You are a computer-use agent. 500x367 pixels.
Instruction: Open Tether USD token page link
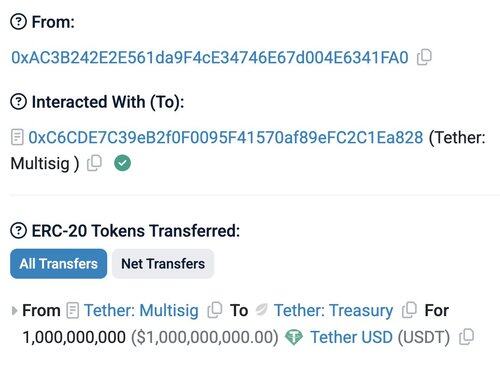tap(351, 337)
